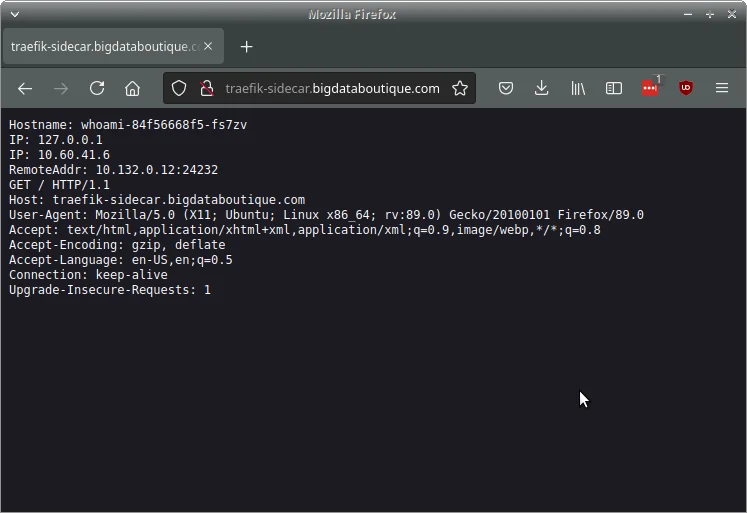747x513 pixels.
Task: Click the IP 127.0.0.1 line
Action: click(56, 140)
